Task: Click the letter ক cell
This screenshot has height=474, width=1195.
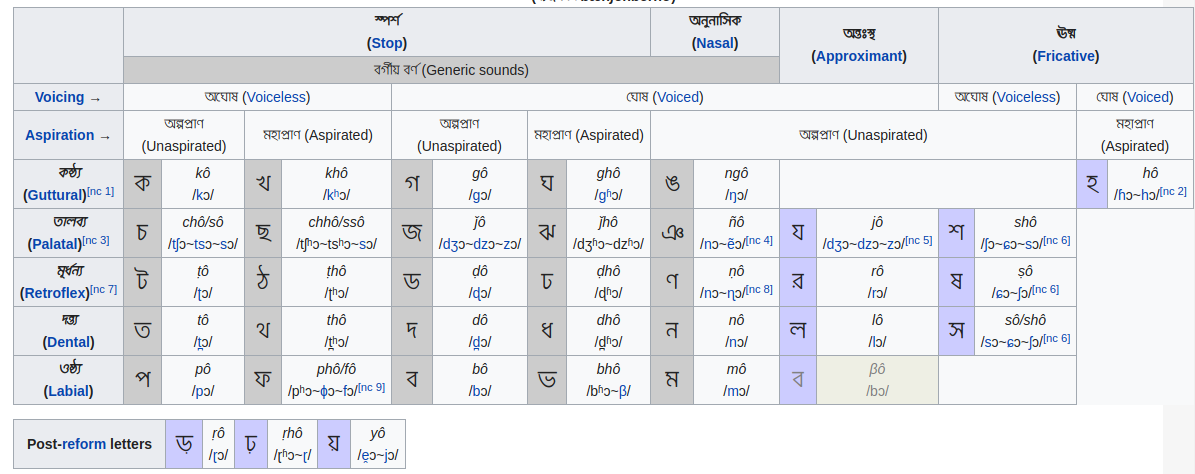Action: [x=143, y=184]
